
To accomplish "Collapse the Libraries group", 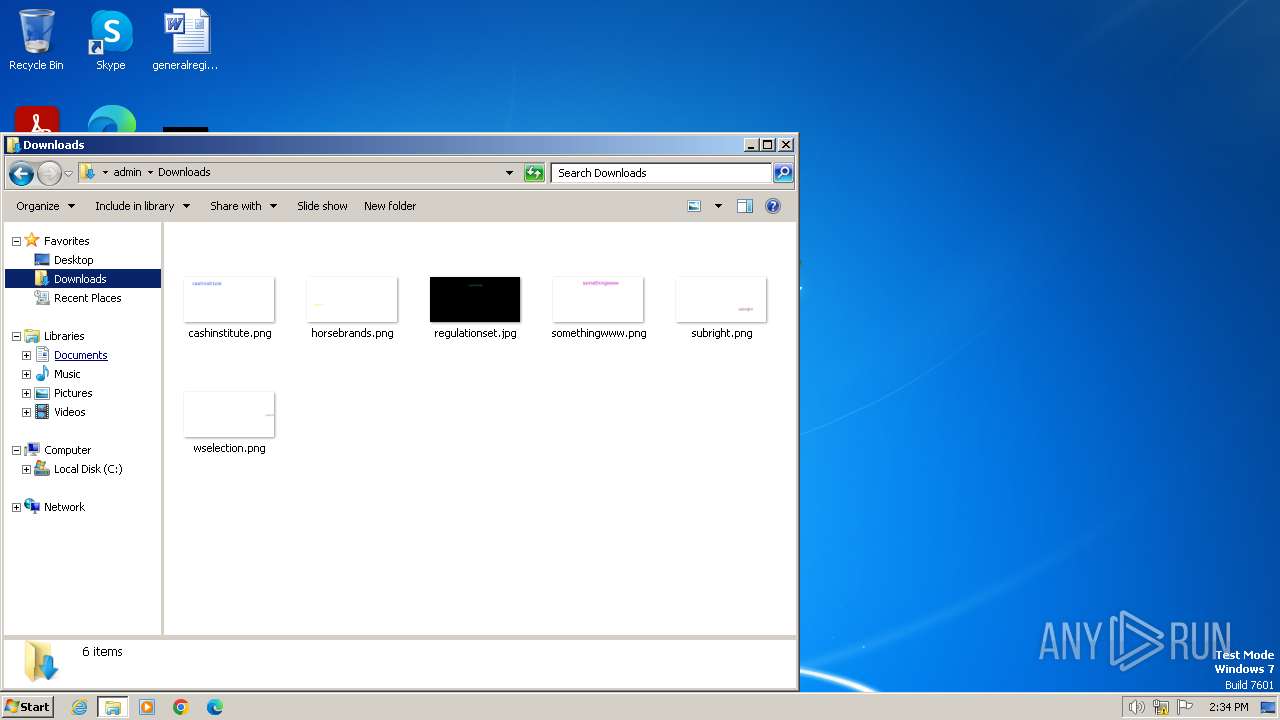I will coord(16,336).
